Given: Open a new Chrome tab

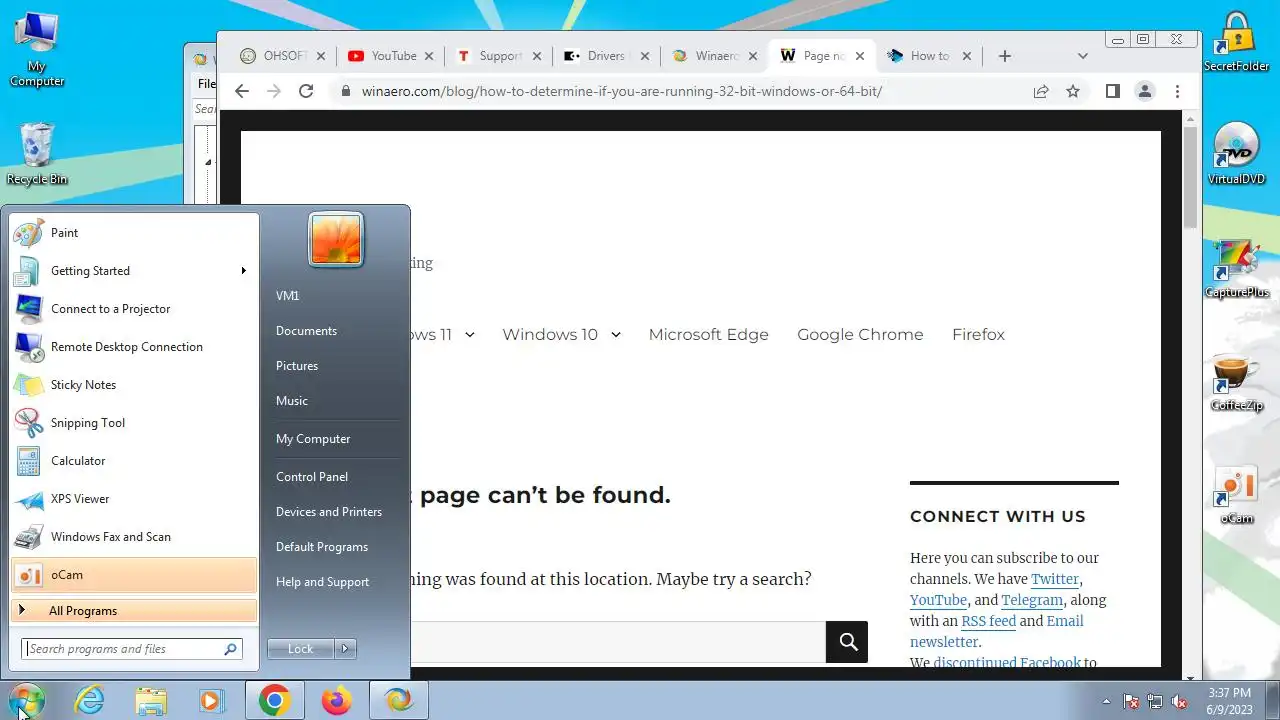Looking at the screenshot, I should (x=1005, y=56).
